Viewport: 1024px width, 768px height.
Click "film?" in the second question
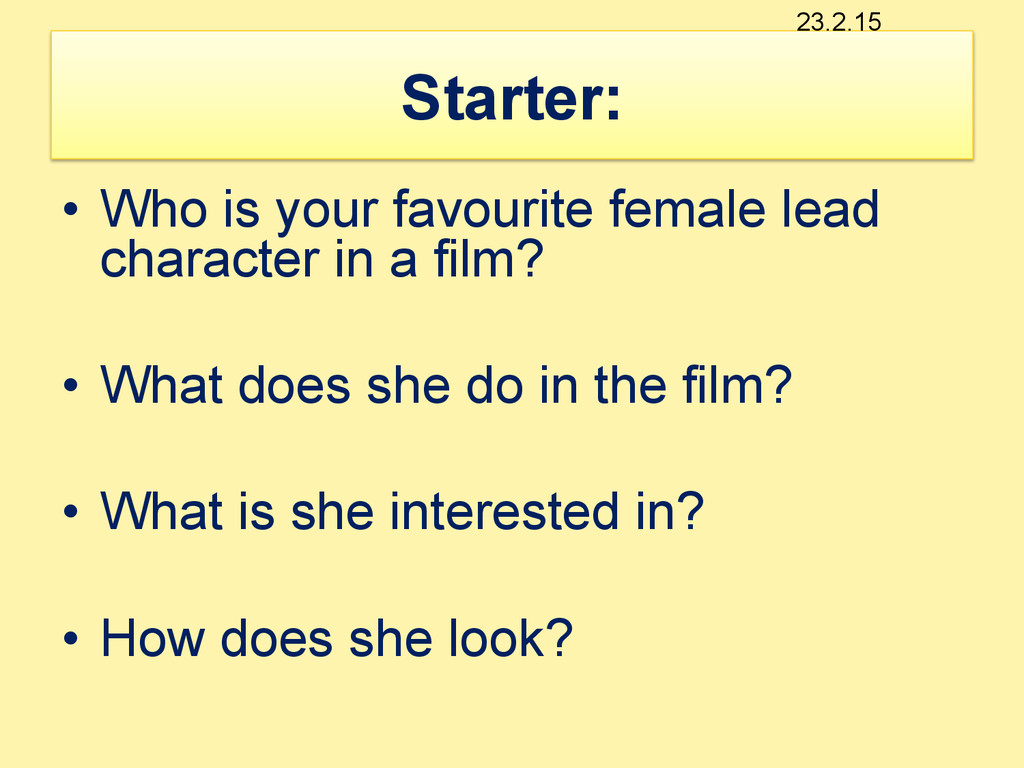click(737, 385)
